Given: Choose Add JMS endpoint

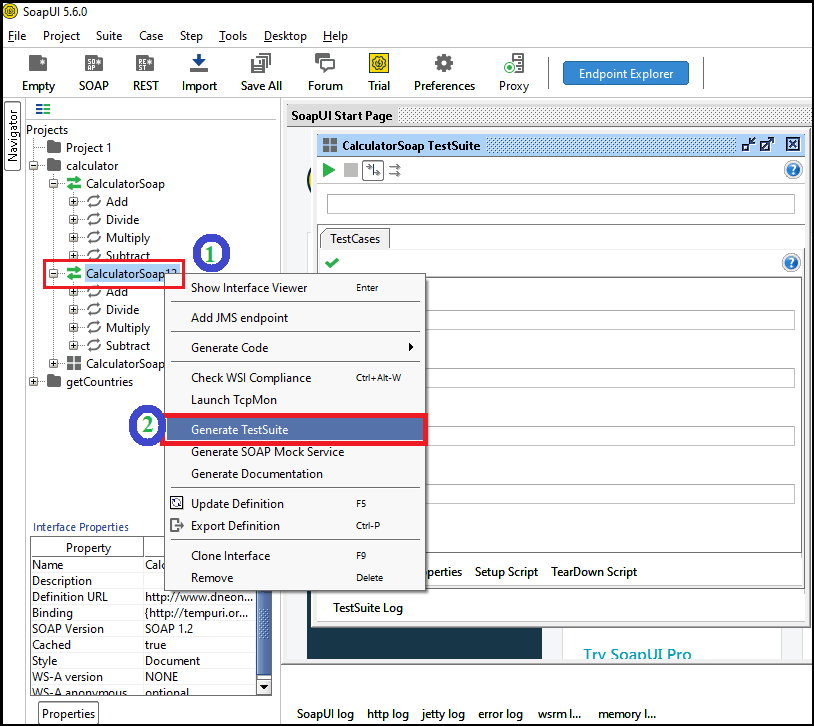Looking at the screenshot, I should click(295, 318).
